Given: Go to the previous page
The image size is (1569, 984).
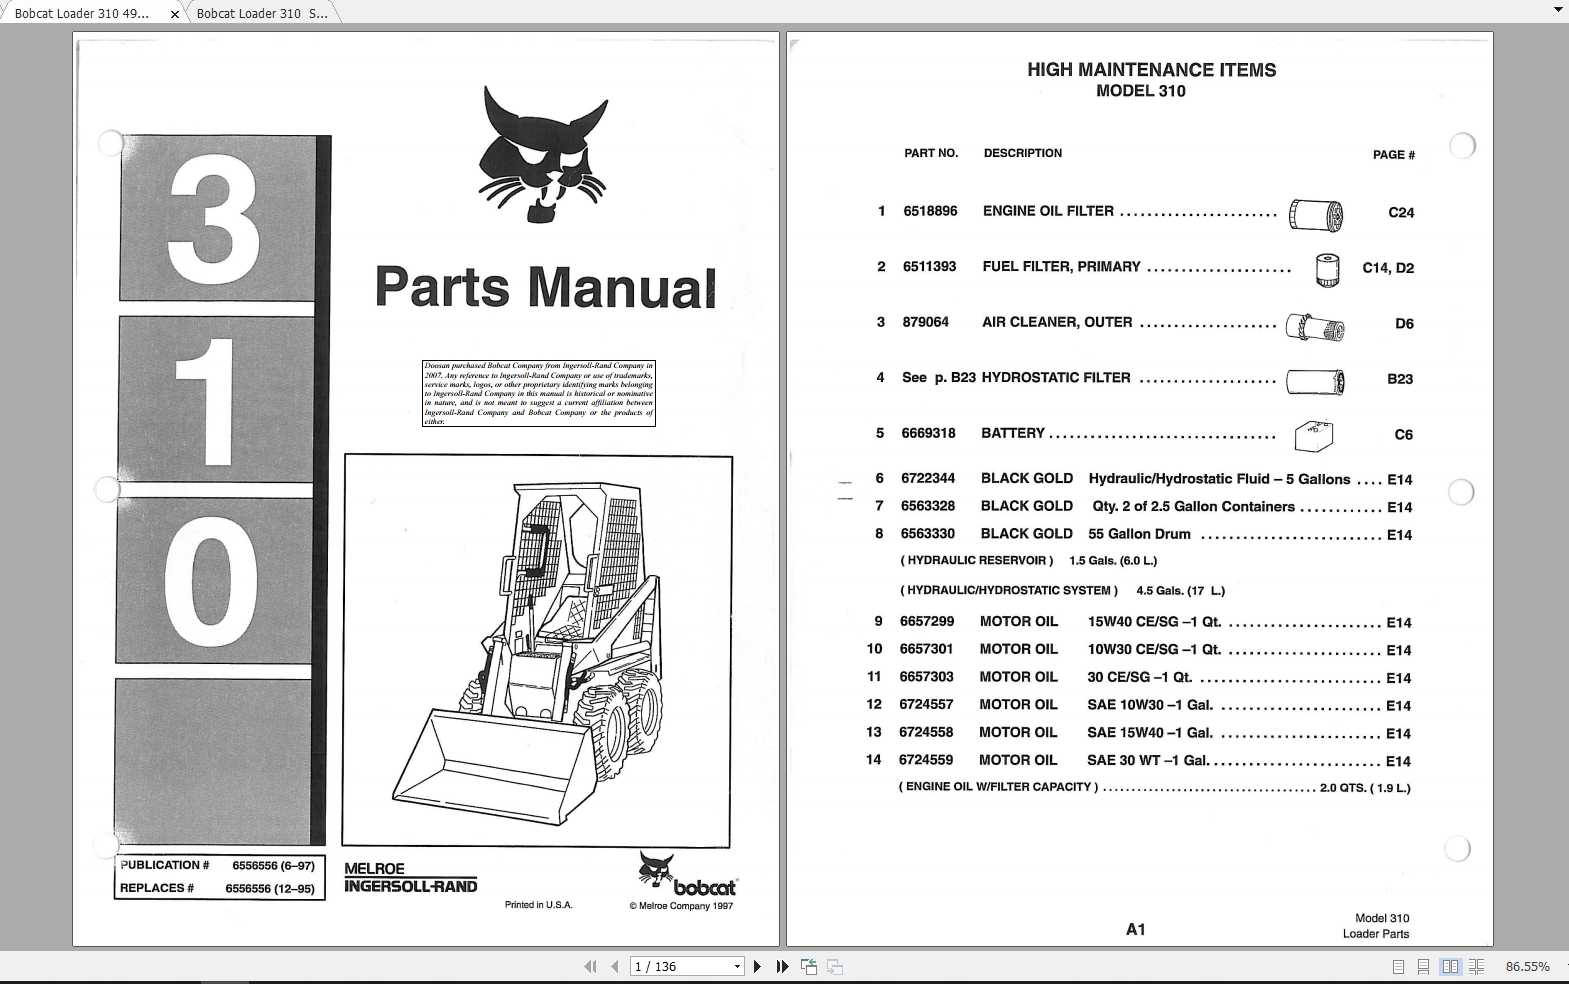Looking at the screenshot, I should tap(615, 966).
